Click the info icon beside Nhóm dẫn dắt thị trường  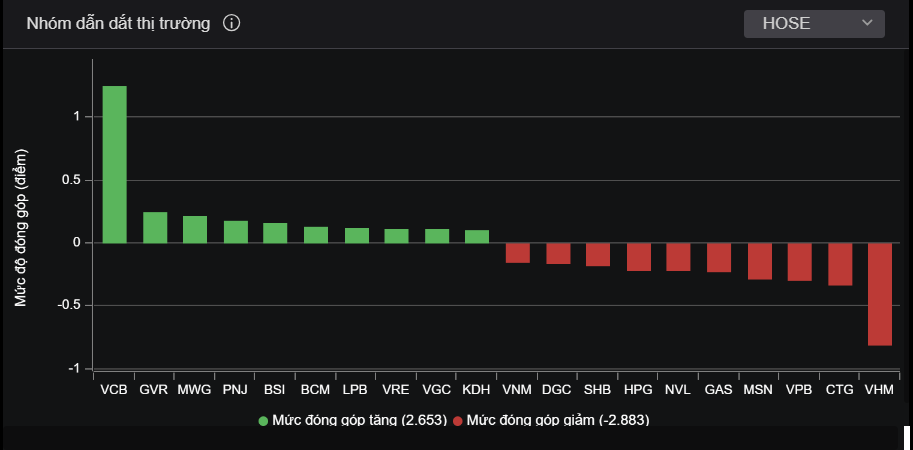tap(231, 24)
